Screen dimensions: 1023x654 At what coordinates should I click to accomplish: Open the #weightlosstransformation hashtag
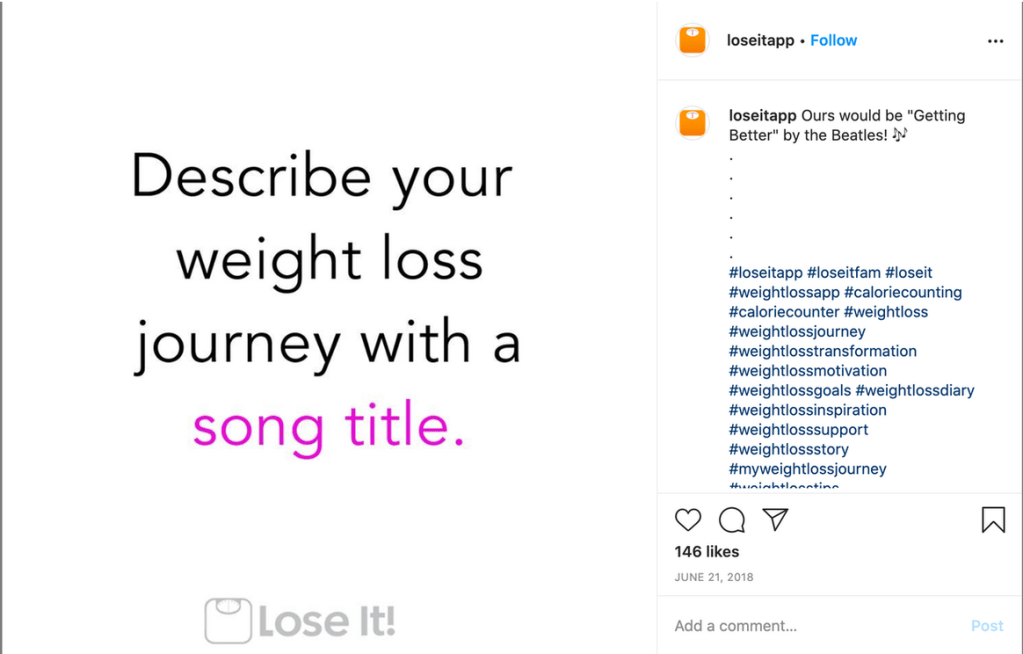822,351
